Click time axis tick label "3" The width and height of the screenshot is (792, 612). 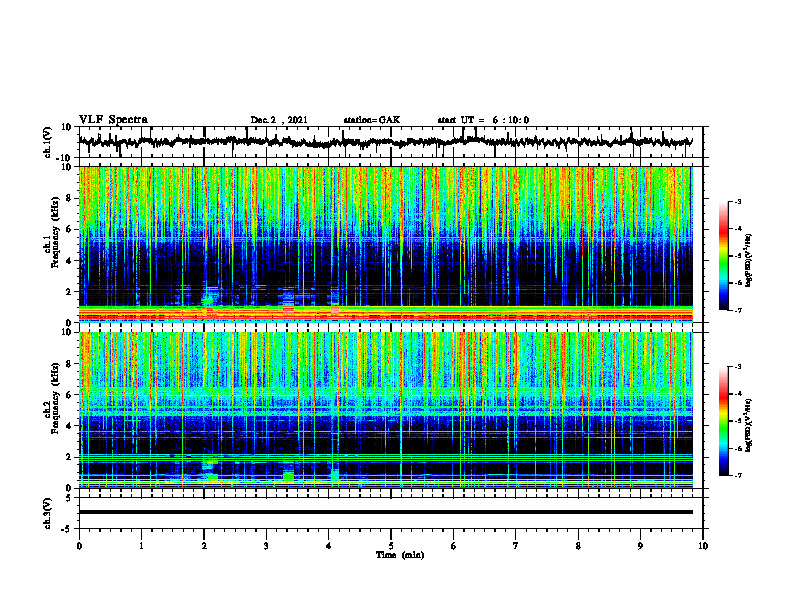pyautogui.click(x=266, y=546)
